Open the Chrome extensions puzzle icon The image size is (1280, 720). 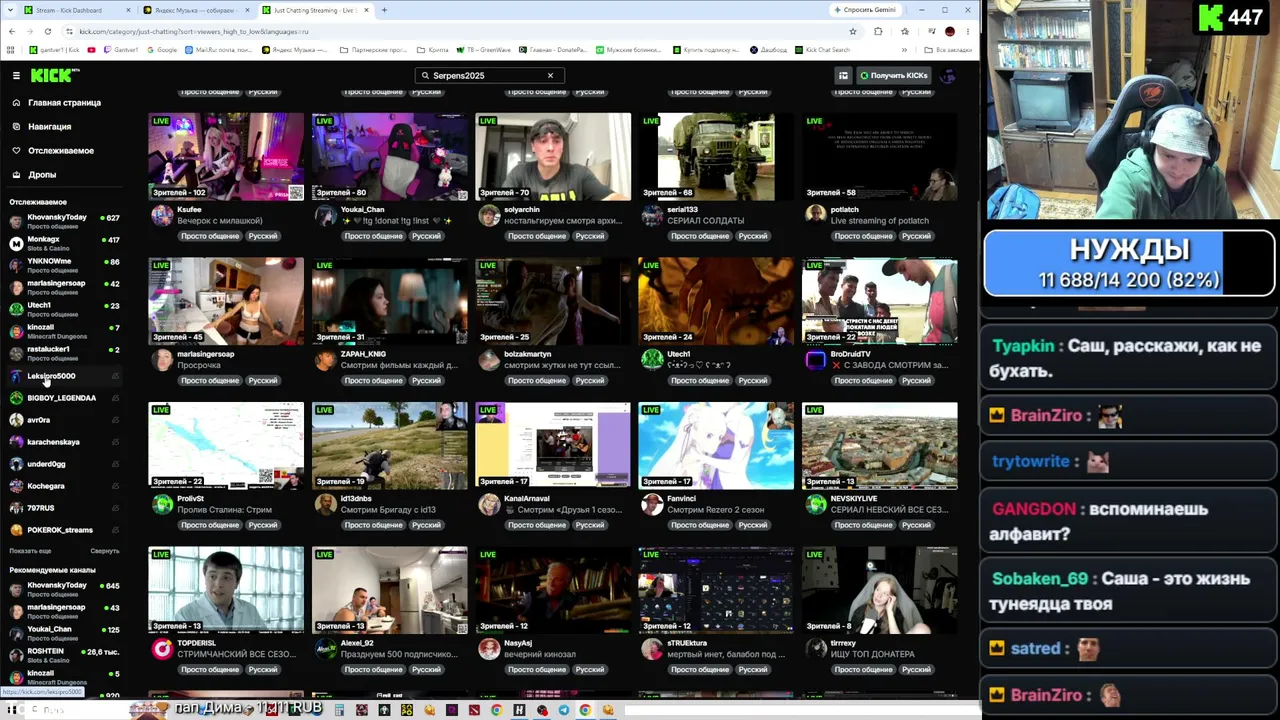pos(878,31)
